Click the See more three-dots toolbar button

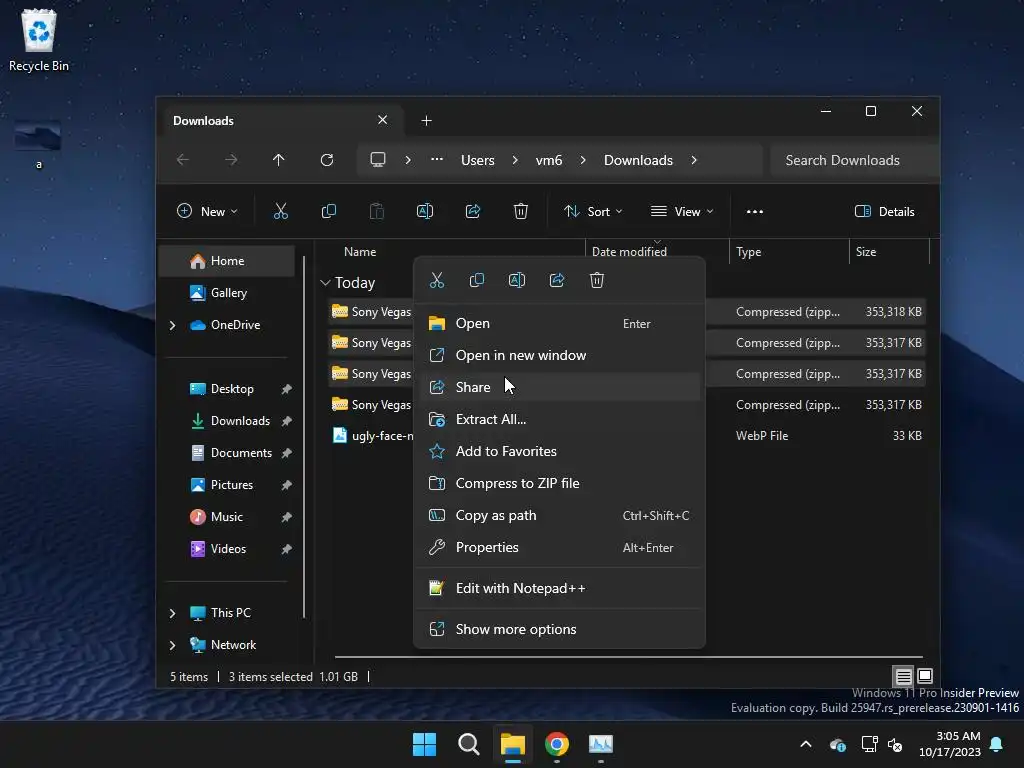click(x=755, y=211)
